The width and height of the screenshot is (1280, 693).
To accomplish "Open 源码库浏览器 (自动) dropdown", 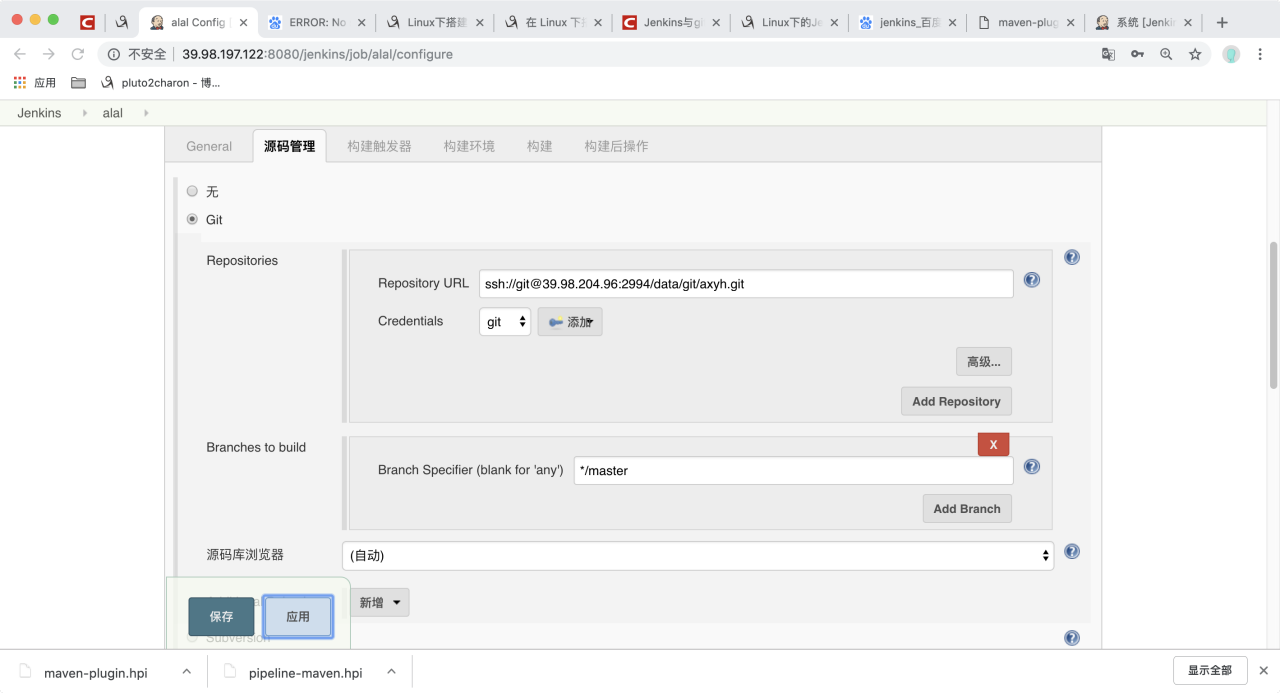I will pos(698,555).
